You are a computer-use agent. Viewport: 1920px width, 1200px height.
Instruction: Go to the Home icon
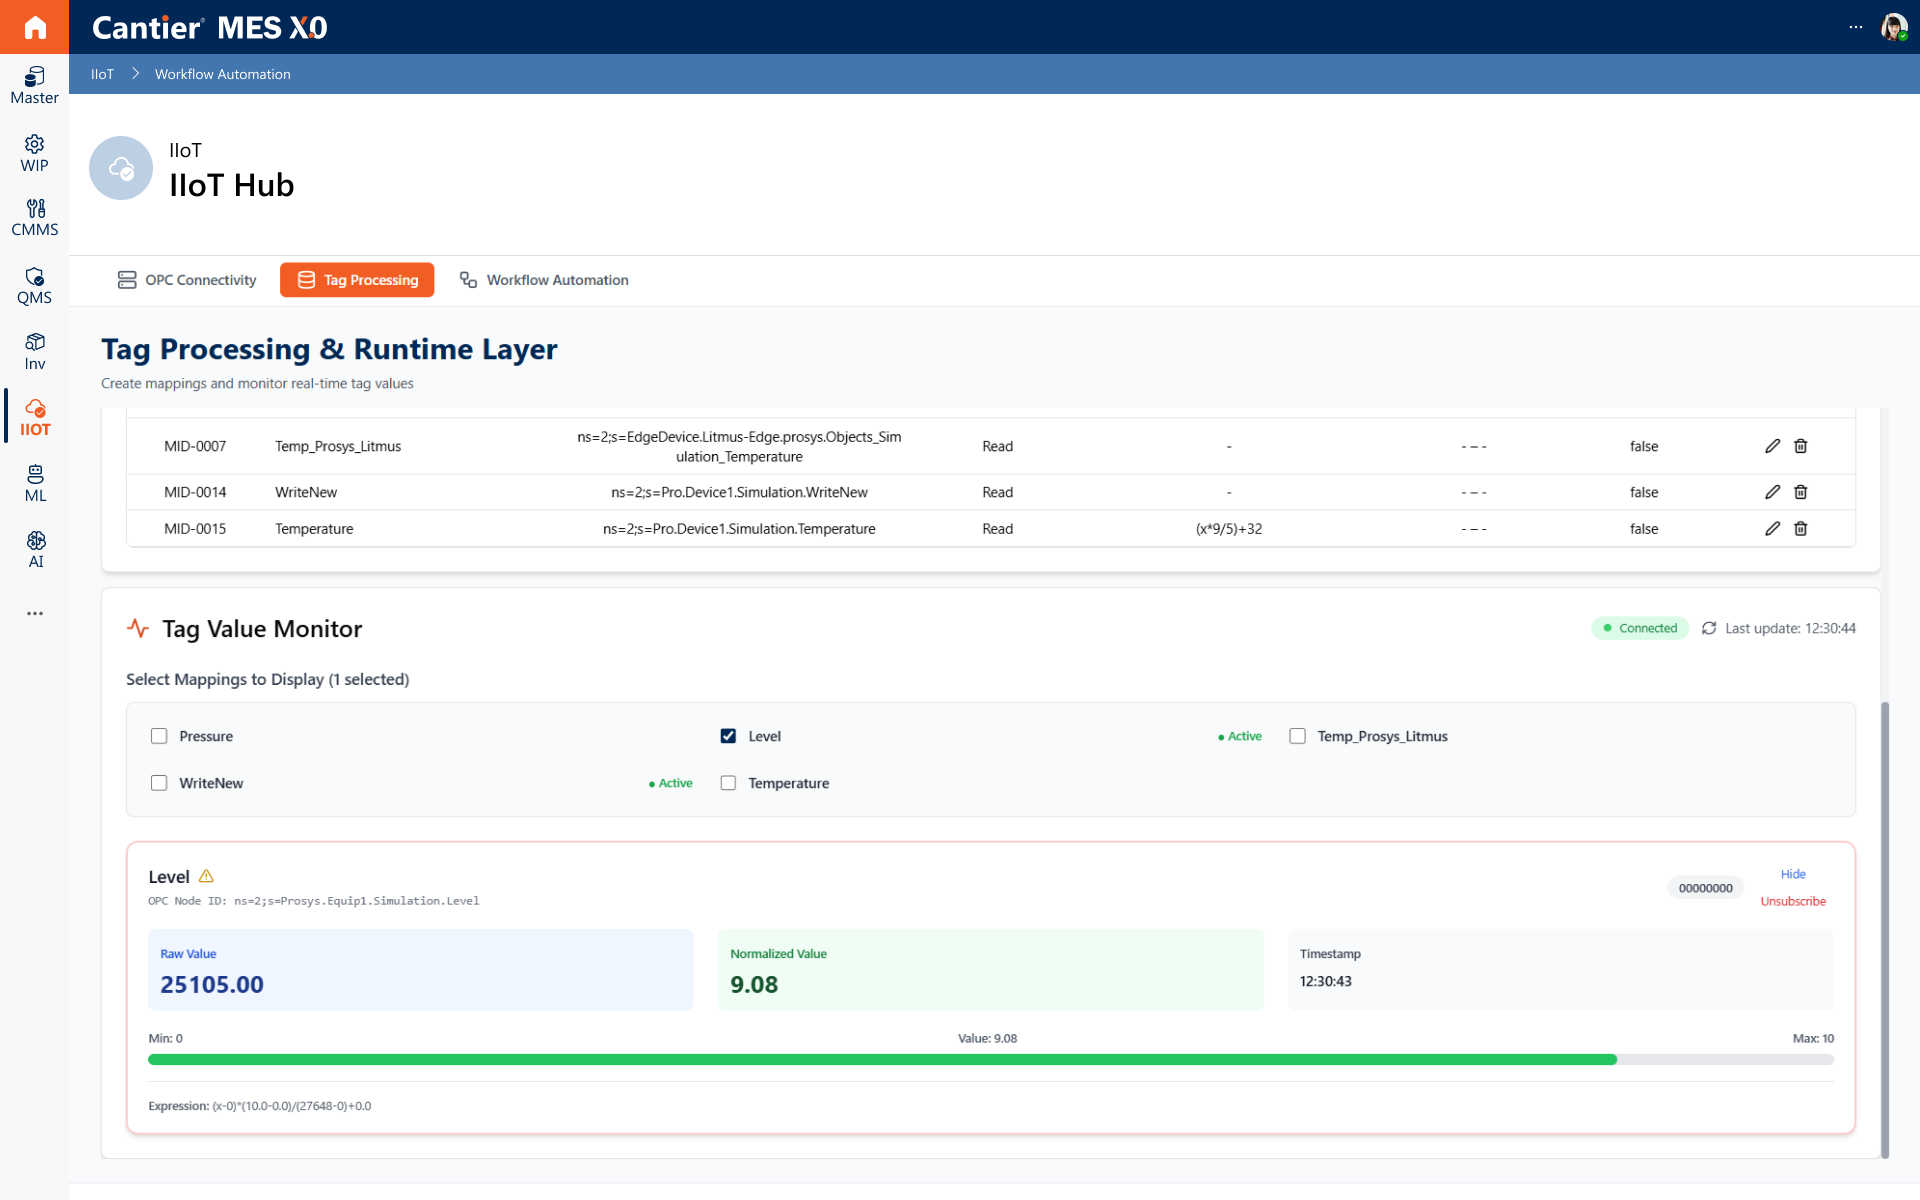(x=34, y=27)
